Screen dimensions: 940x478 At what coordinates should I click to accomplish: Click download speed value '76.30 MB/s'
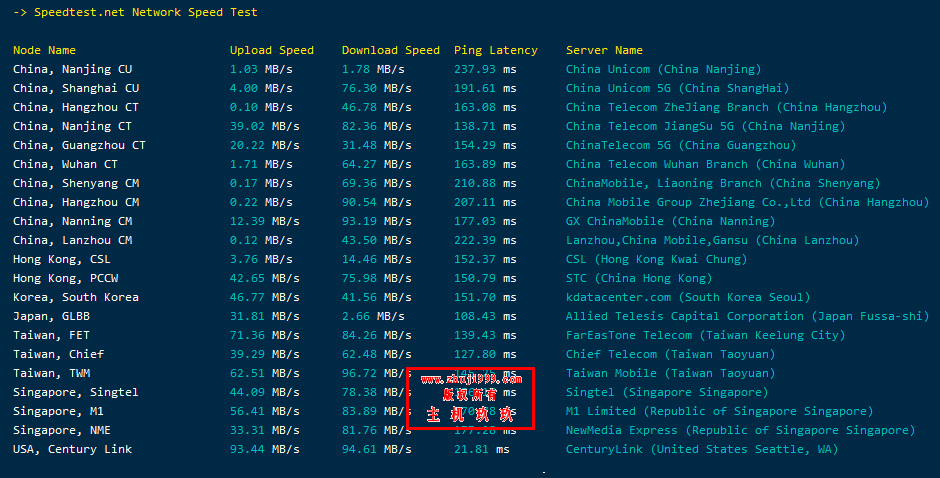coord(377,89)
